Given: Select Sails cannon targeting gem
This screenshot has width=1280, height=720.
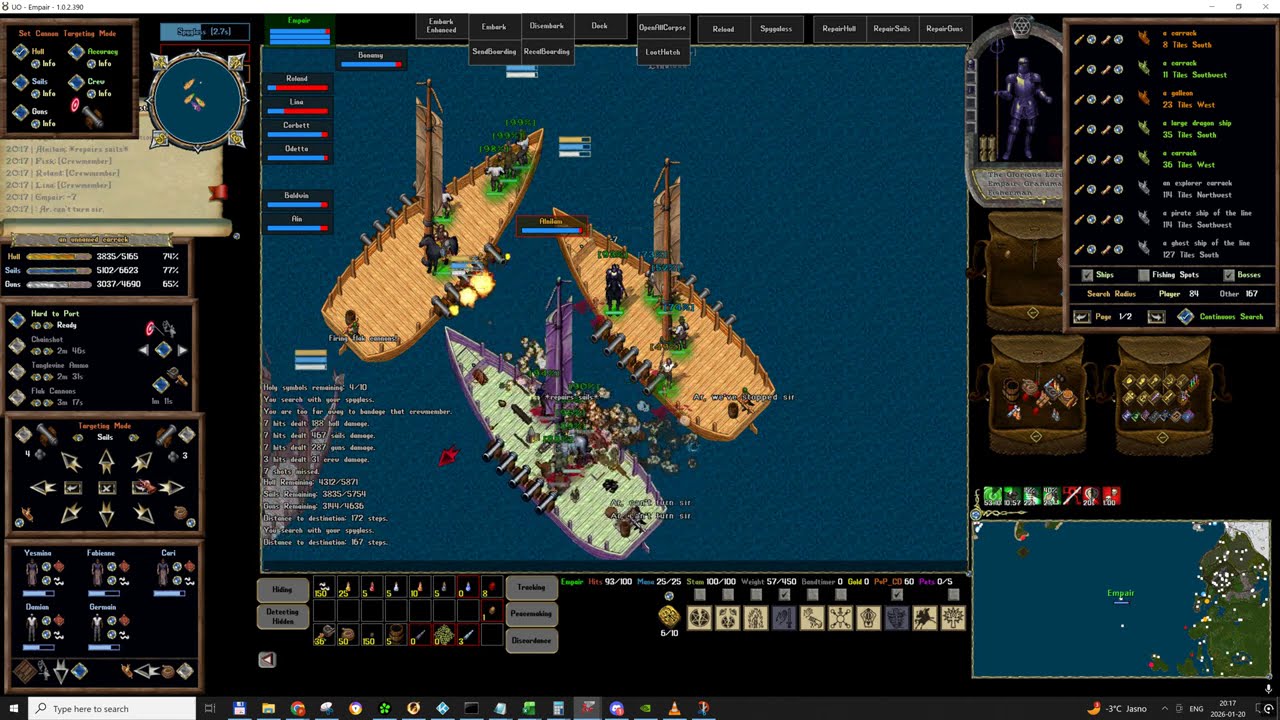Looking at the screenshot, I should pos(20,82).
